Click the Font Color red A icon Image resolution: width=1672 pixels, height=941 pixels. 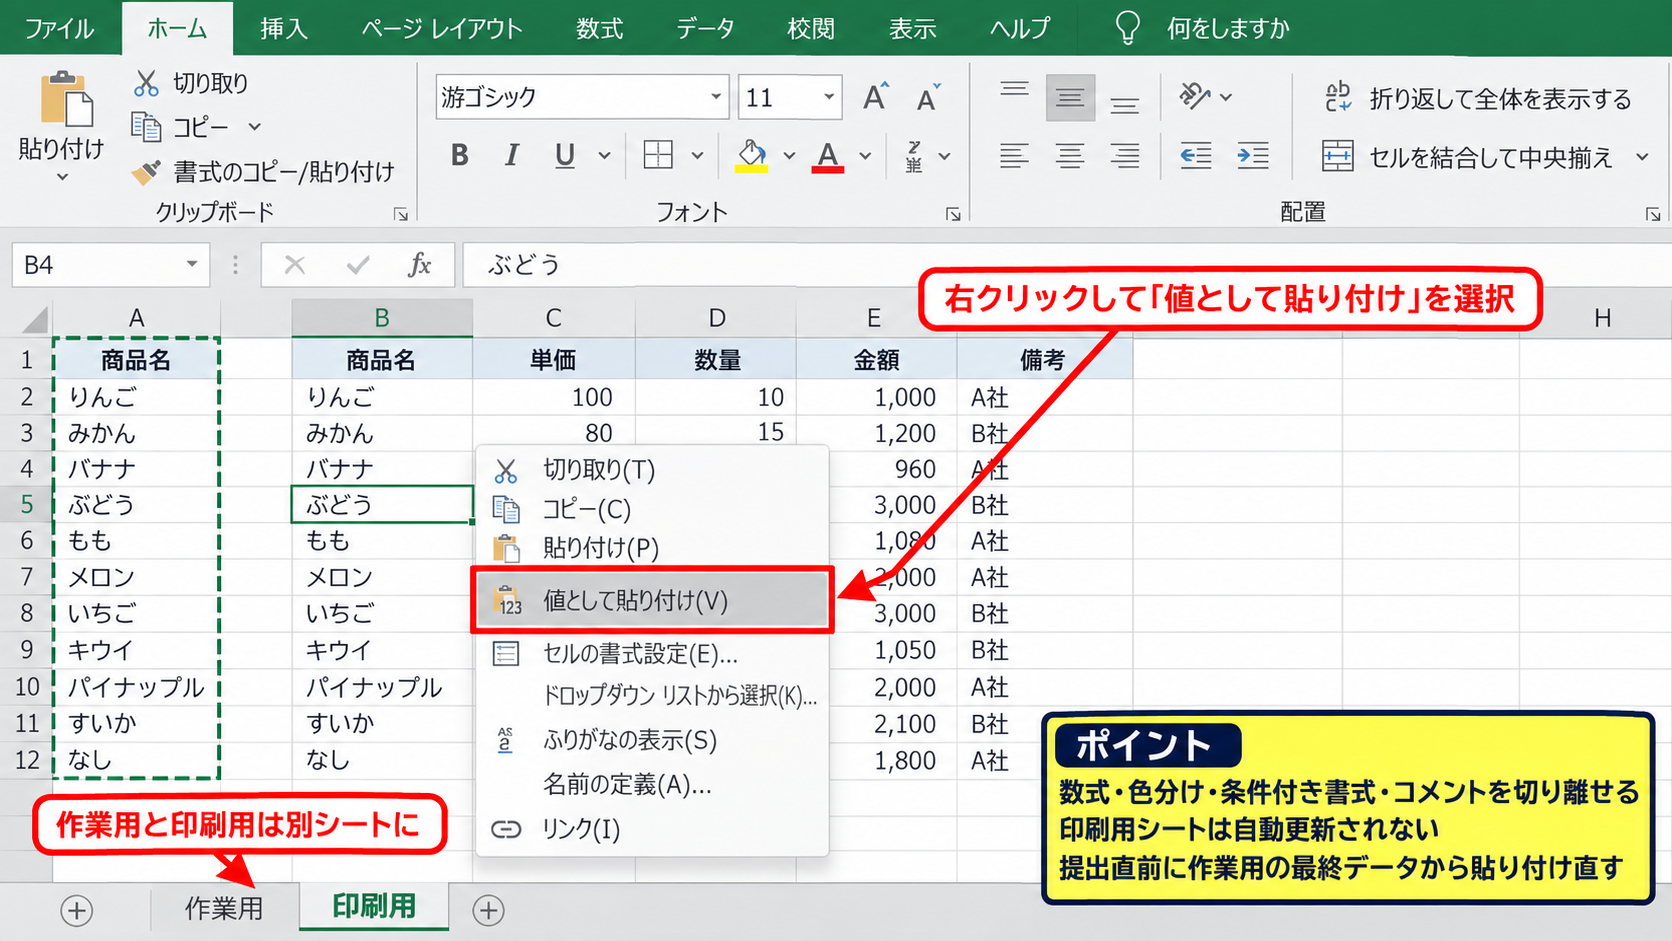click(x=827, y=155)
